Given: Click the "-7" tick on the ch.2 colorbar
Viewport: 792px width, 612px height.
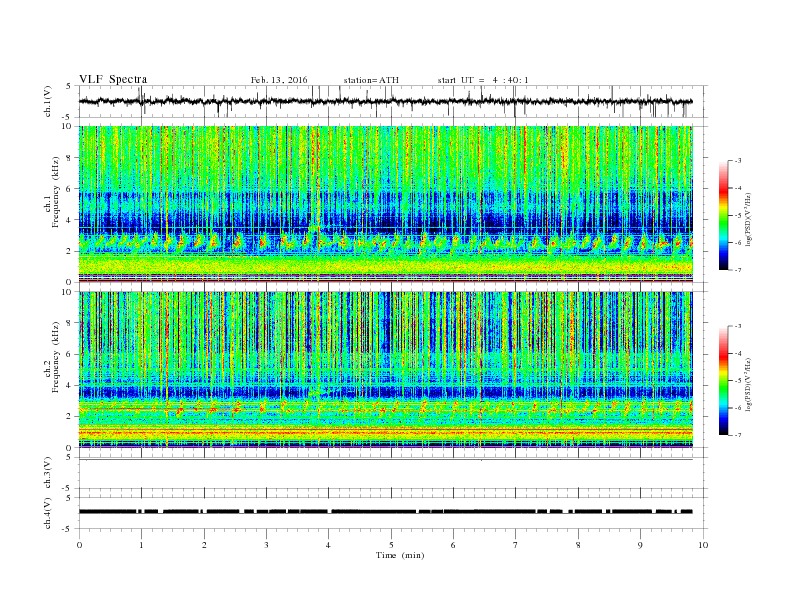Looking at the screenshot, I should coord(738,435).
